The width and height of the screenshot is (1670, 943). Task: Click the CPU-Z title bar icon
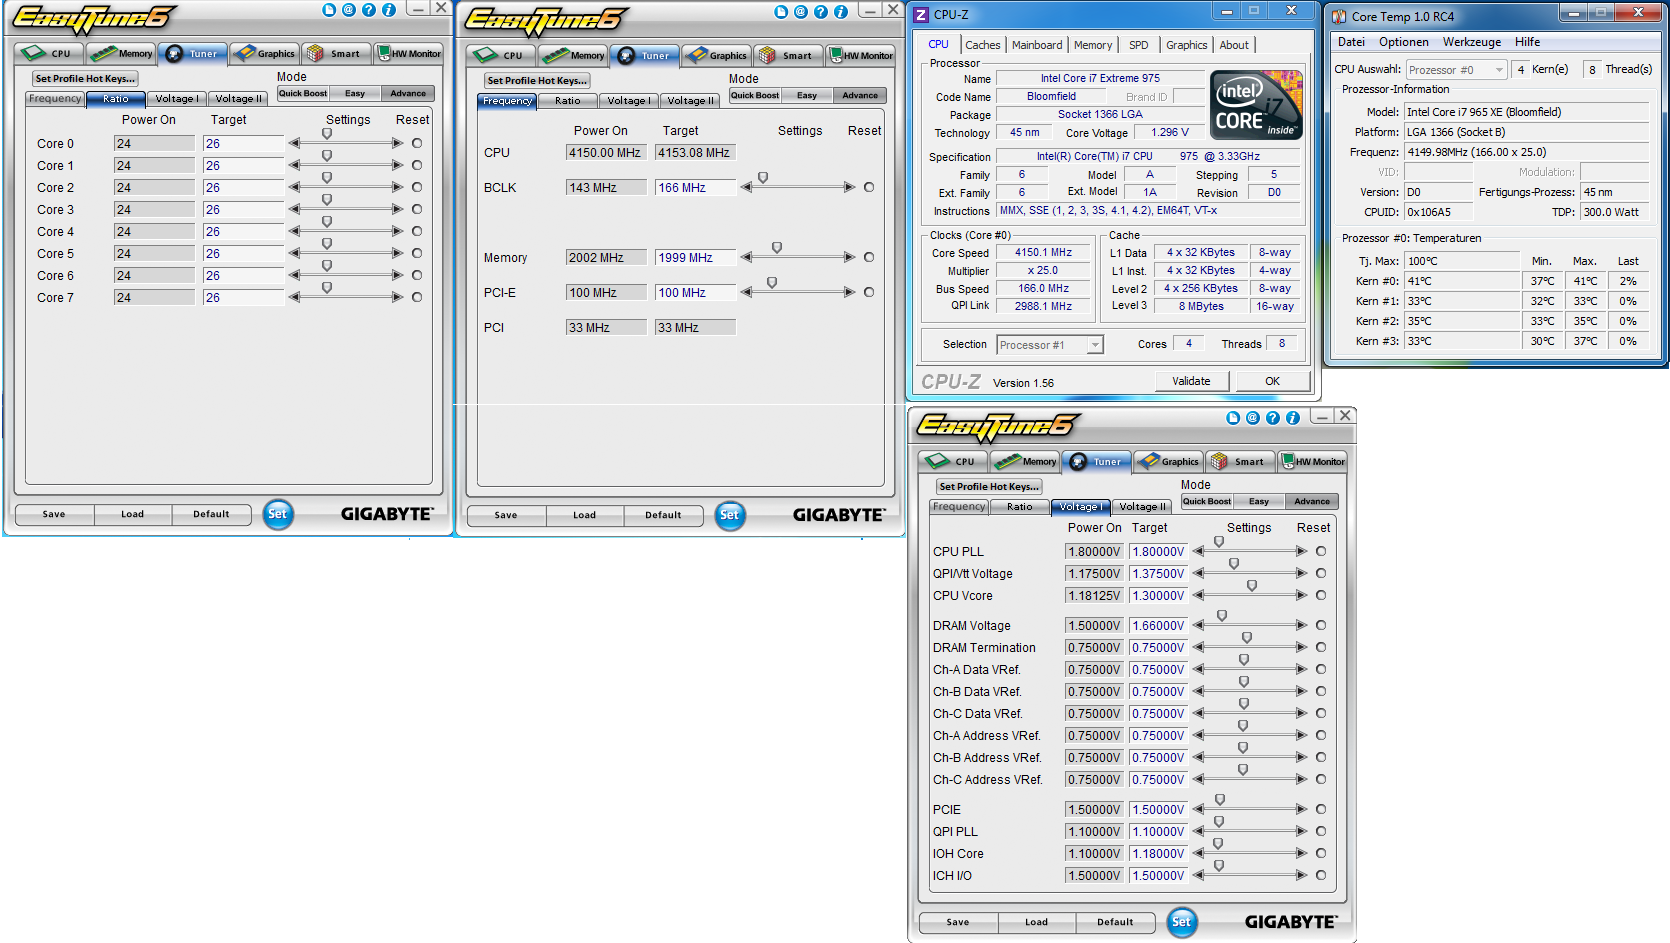(922, 14)
